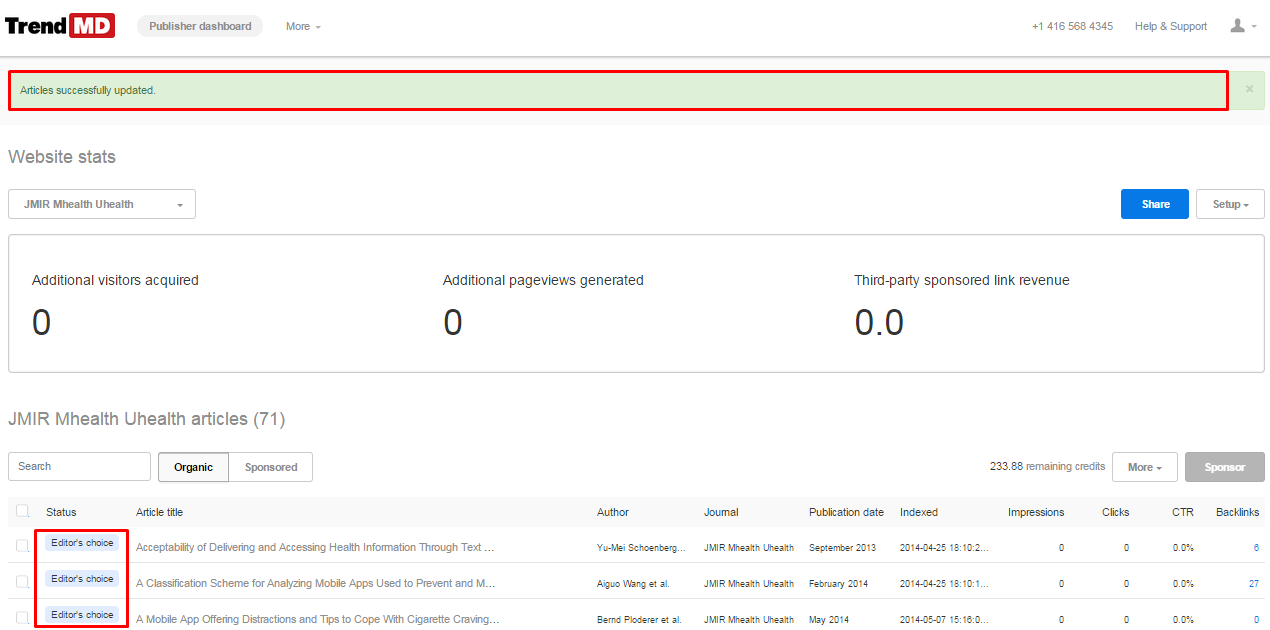Screen dimensions: 1270x630
Task: Dismiss the success alert with the X
Action: tap(1249, 89)
